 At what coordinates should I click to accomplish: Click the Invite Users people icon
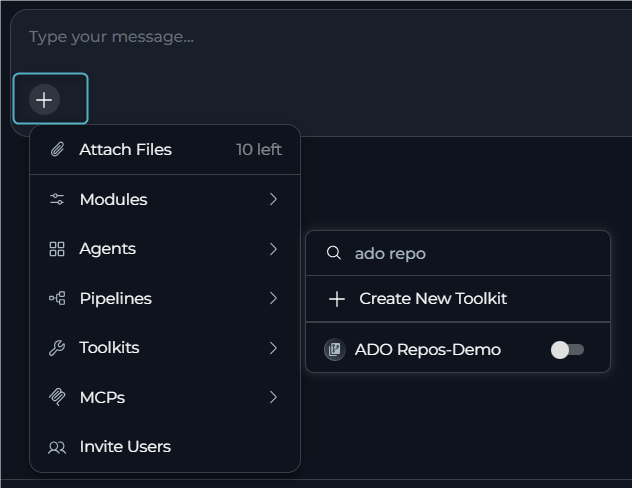point(57,447)
